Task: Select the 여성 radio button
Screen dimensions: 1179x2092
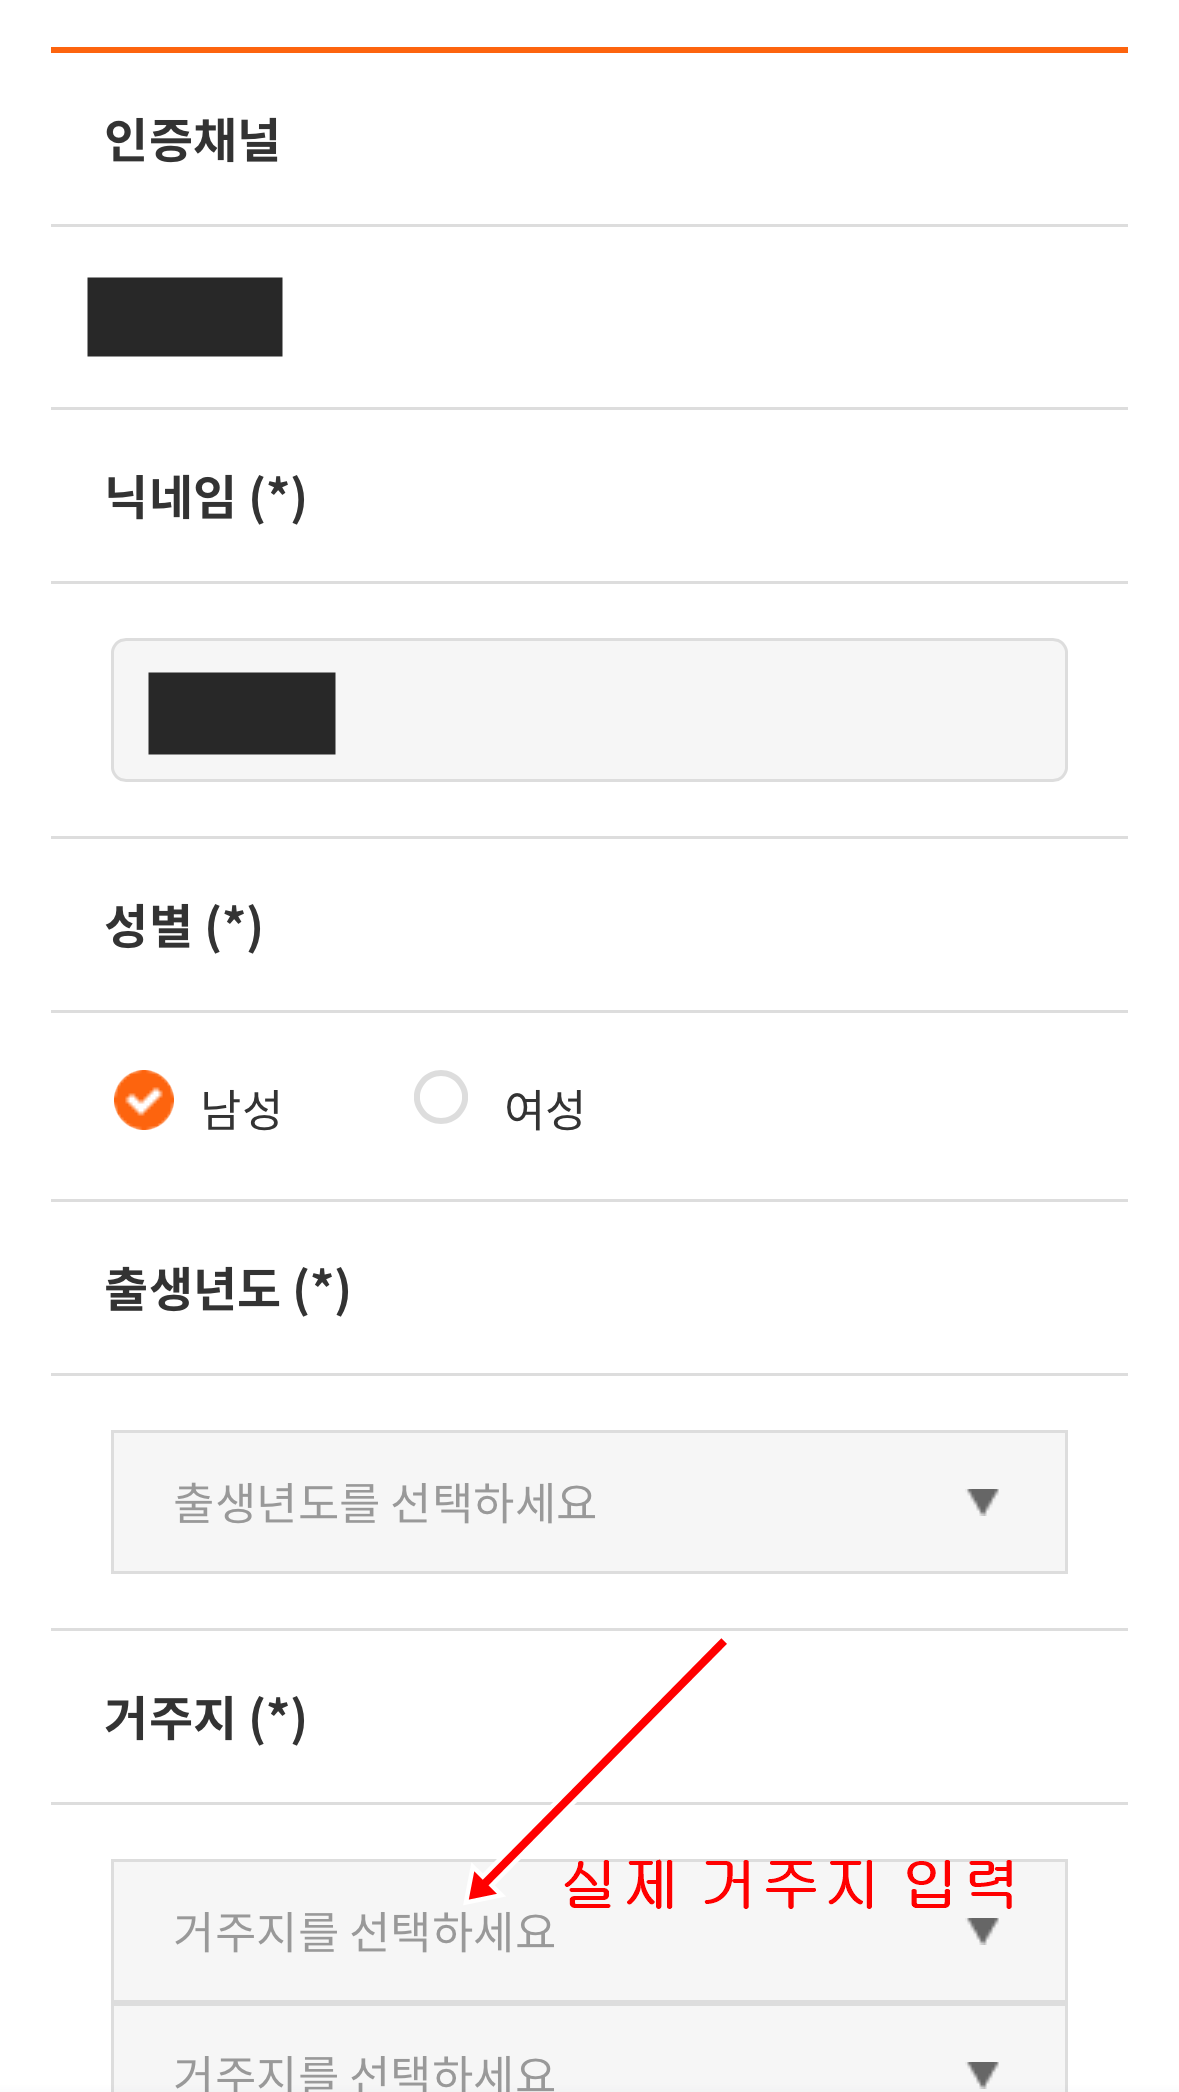Action: [440, 1097]
